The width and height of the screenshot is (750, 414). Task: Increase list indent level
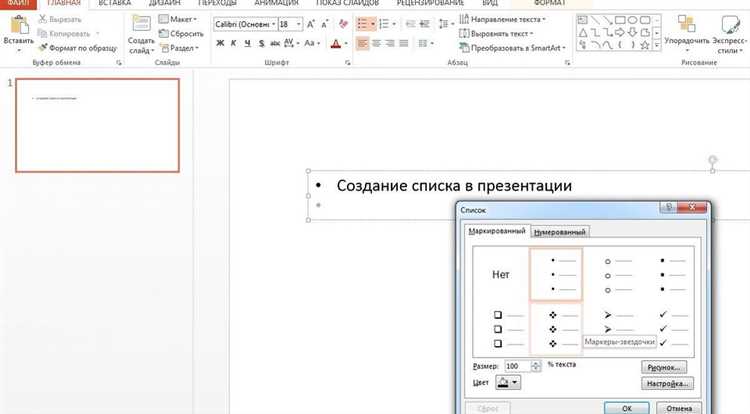click(424, 24)
